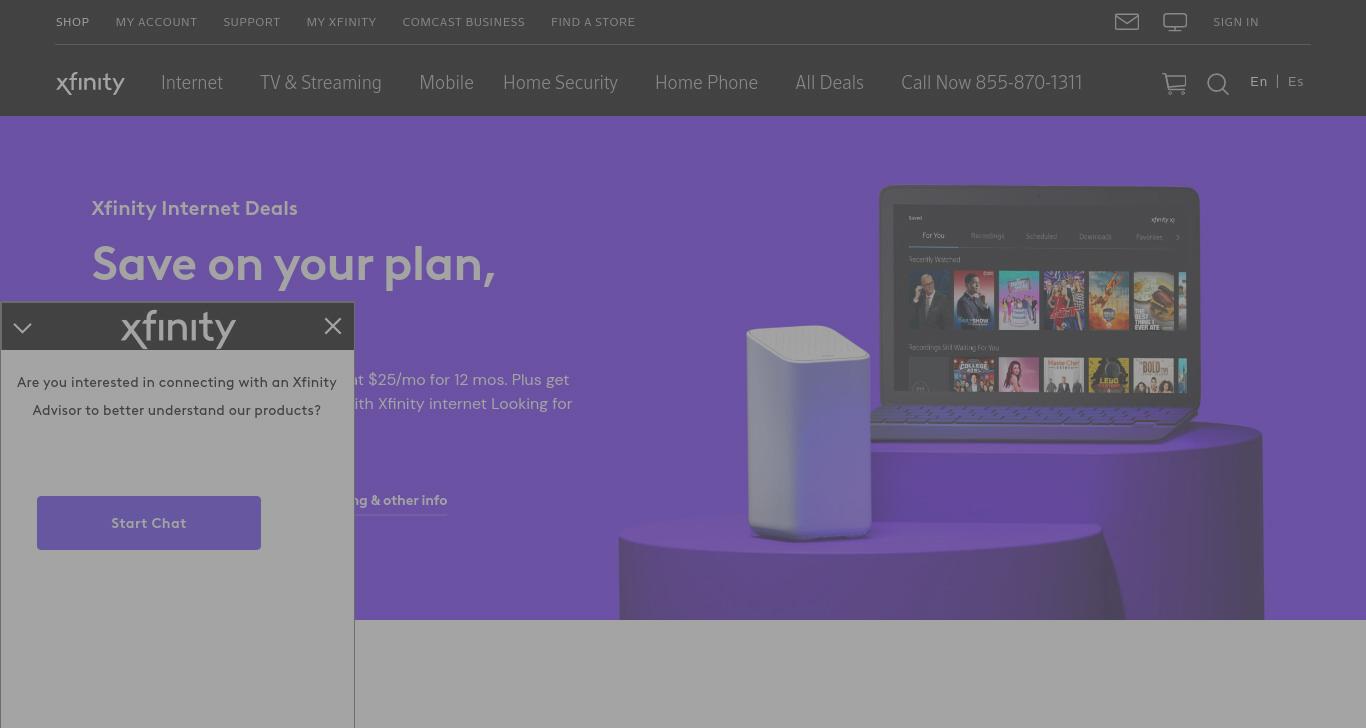Image resolution: width=1366 pixels, height=728 pixels.
Task: Open the Mobile navigation menu
Action: click(x=446, y=83)
